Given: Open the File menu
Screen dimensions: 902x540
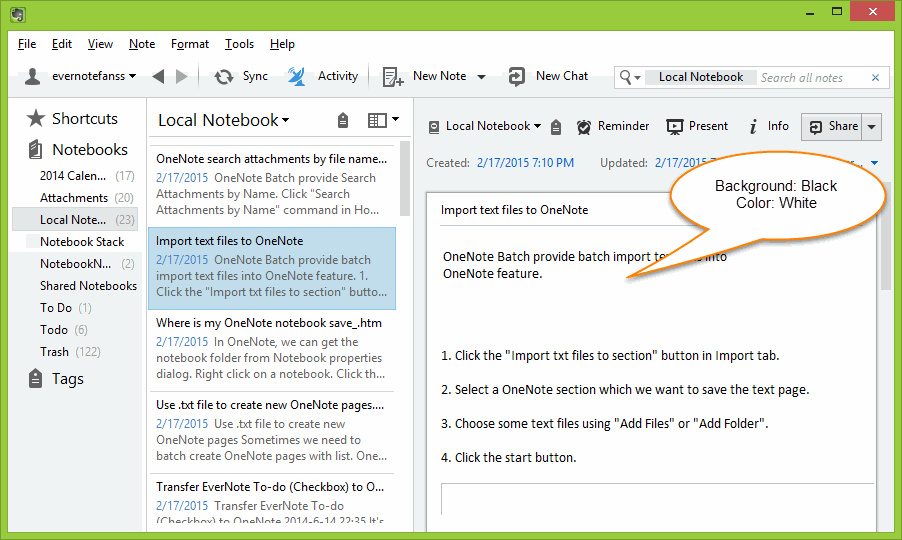Looking at the screenshot, I should [26, 44].
